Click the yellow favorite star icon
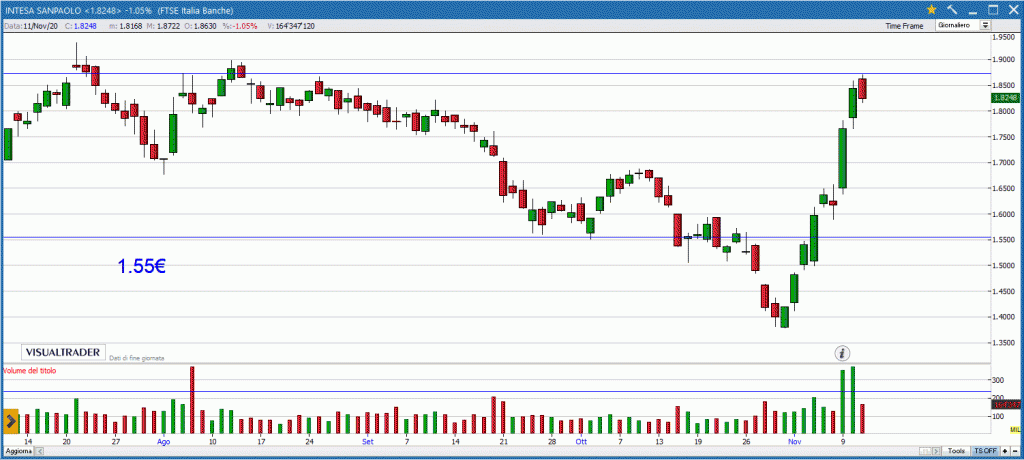The image size is (1024, 460). [931, 9]
